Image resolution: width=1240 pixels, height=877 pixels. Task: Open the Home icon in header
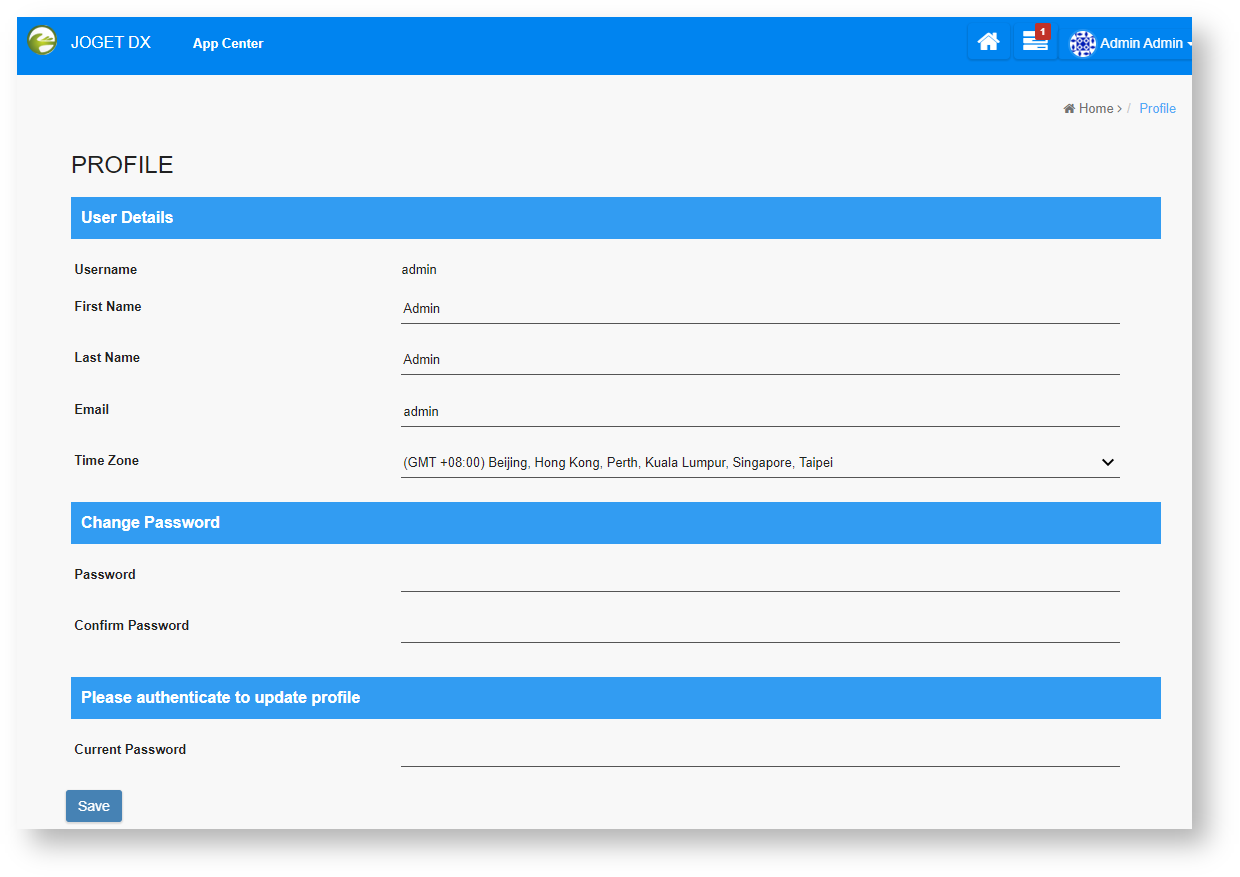[x=988, y=42]
